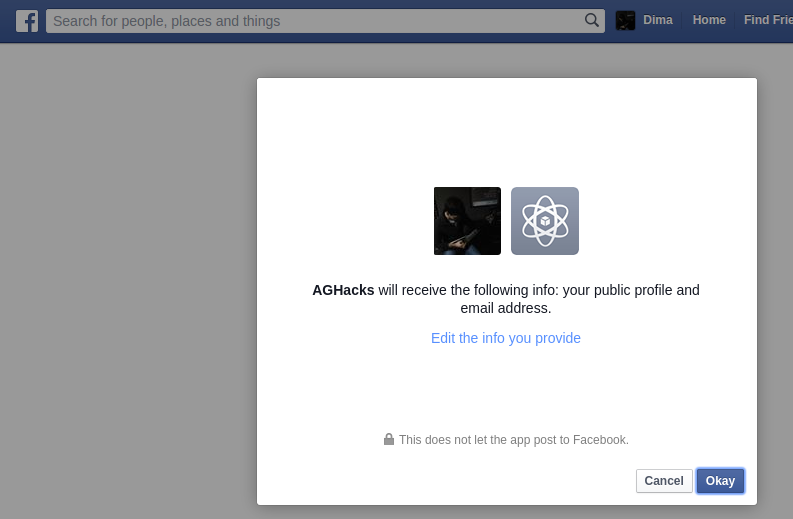The height and width of the screenshot is (519, 793).
Task: Click the search magnifier icon
Action: click(x=592, y=20)
